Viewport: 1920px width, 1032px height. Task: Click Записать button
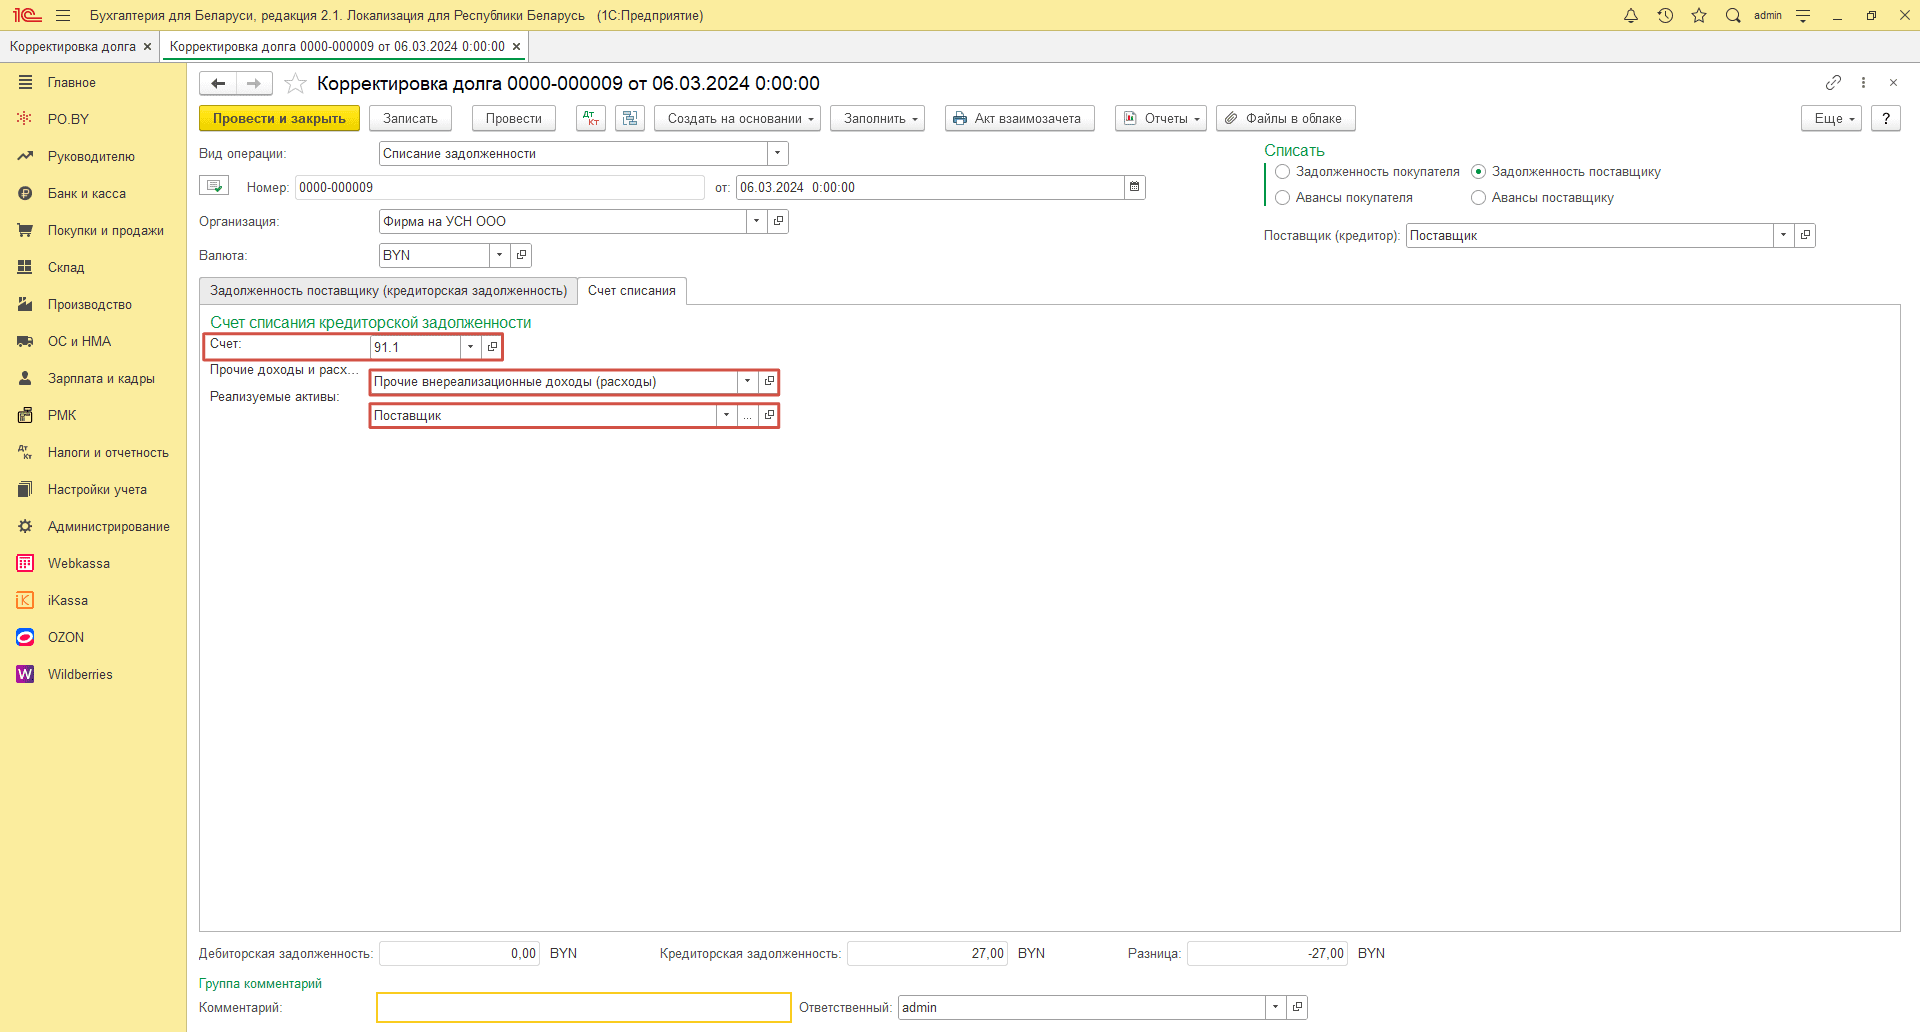[410, 118]
